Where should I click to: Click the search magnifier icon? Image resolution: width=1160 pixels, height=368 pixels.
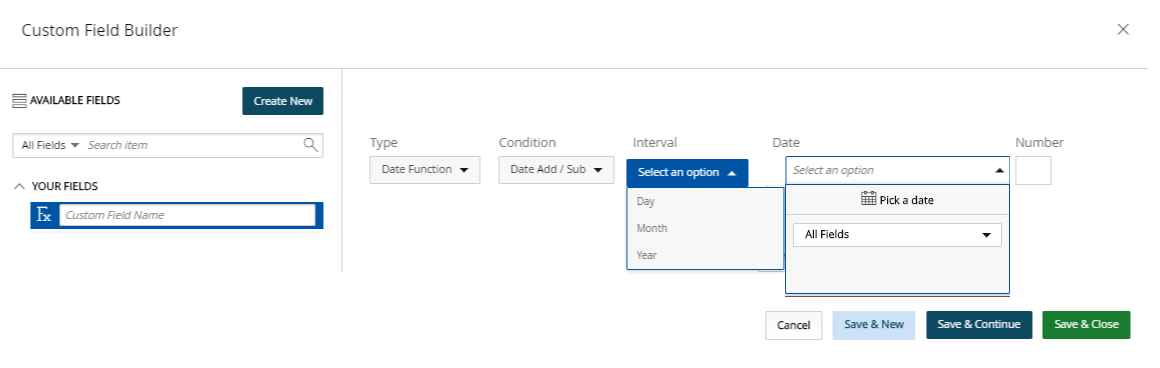(311, 144)
